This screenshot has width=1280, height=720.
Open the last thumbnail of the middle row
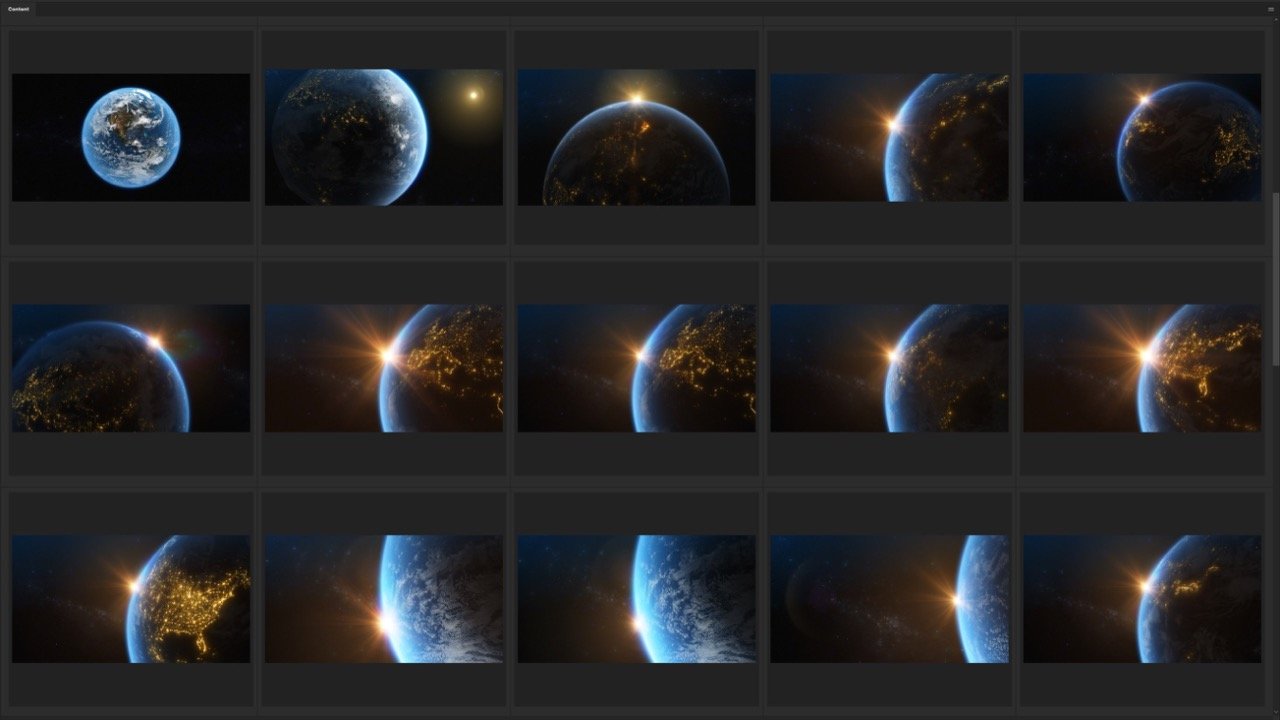(1143, 368)
